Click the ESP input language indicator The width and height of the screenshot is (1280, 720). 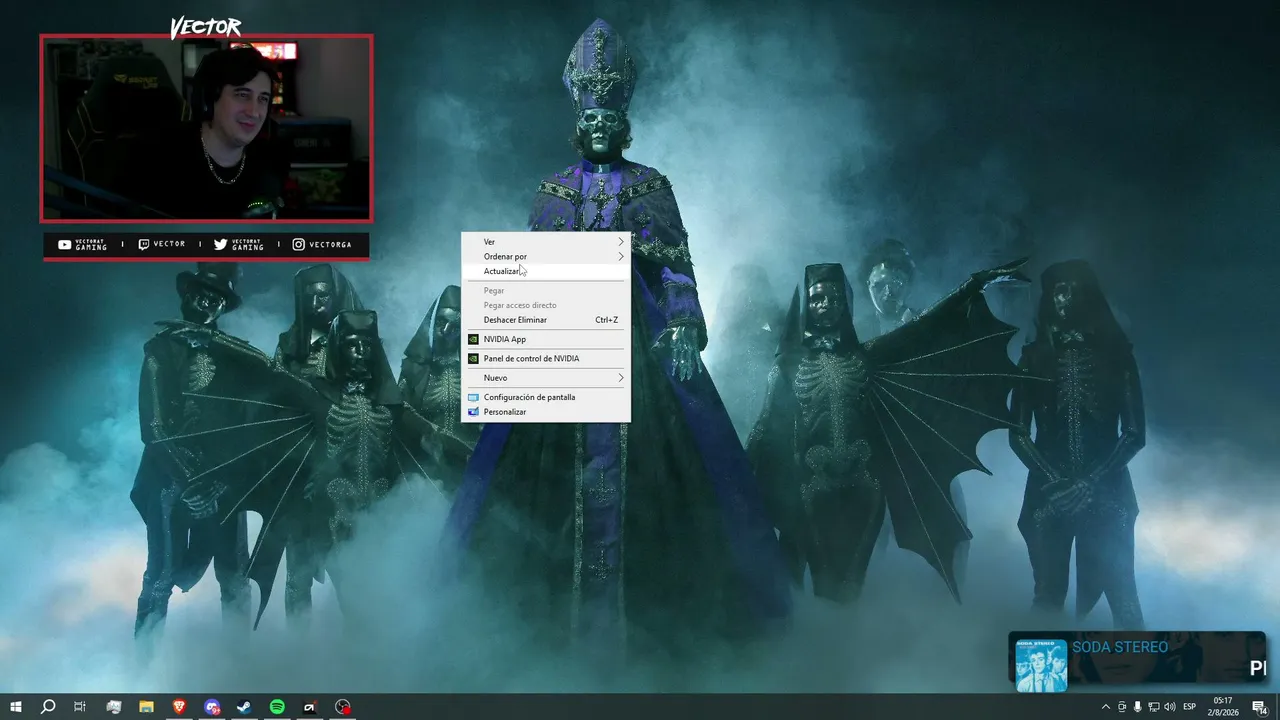tap(1190, 707)
